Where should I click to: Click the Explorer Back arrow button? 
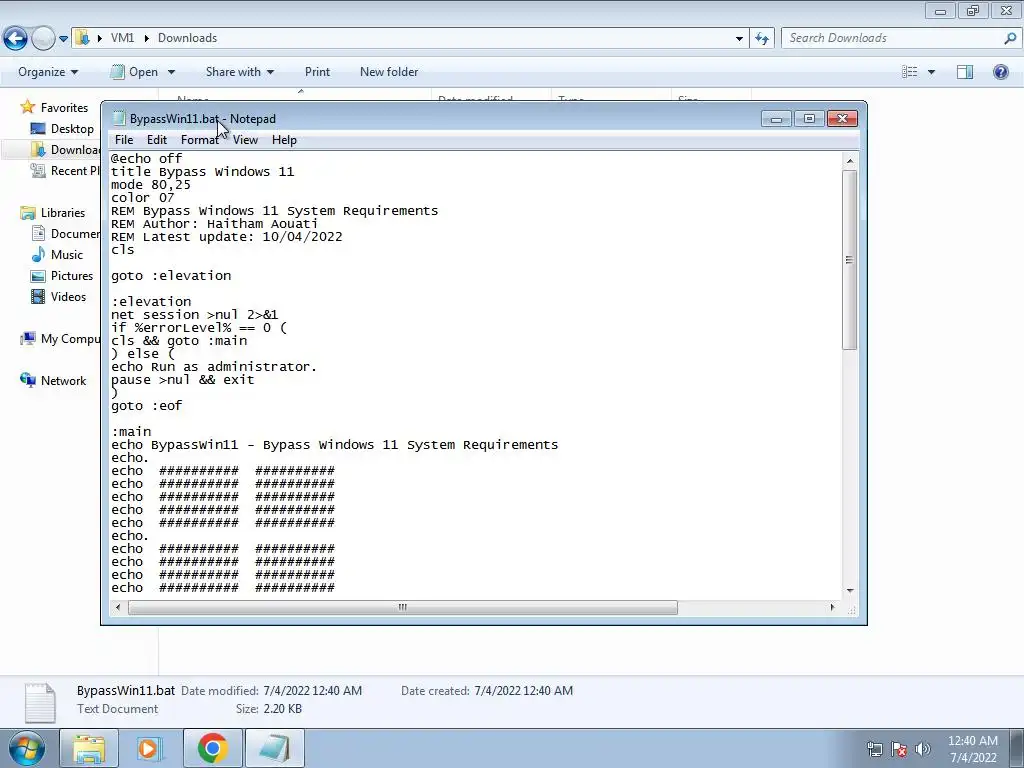point(16,39)
